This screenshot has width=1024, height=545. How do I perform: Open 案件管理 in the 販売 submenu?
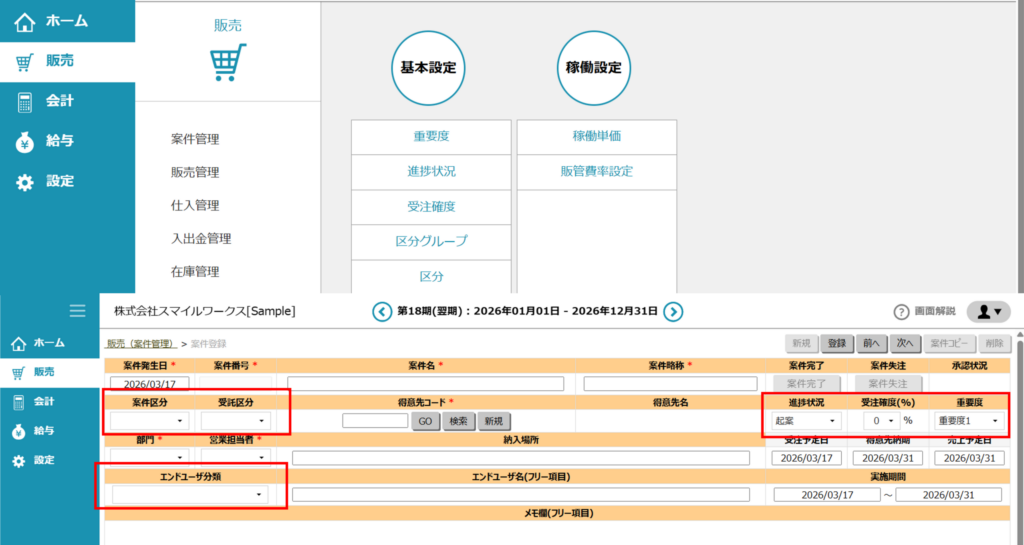(x=195, y=139)
